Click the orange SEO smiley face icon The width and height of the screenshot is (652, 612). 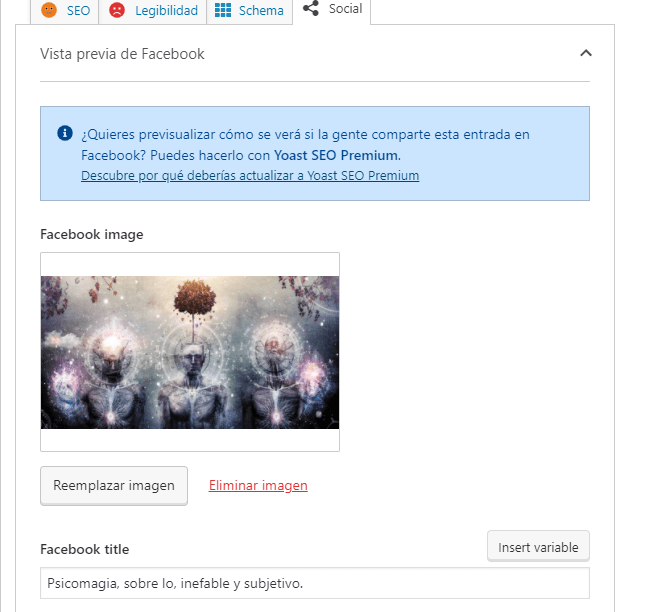49,10
